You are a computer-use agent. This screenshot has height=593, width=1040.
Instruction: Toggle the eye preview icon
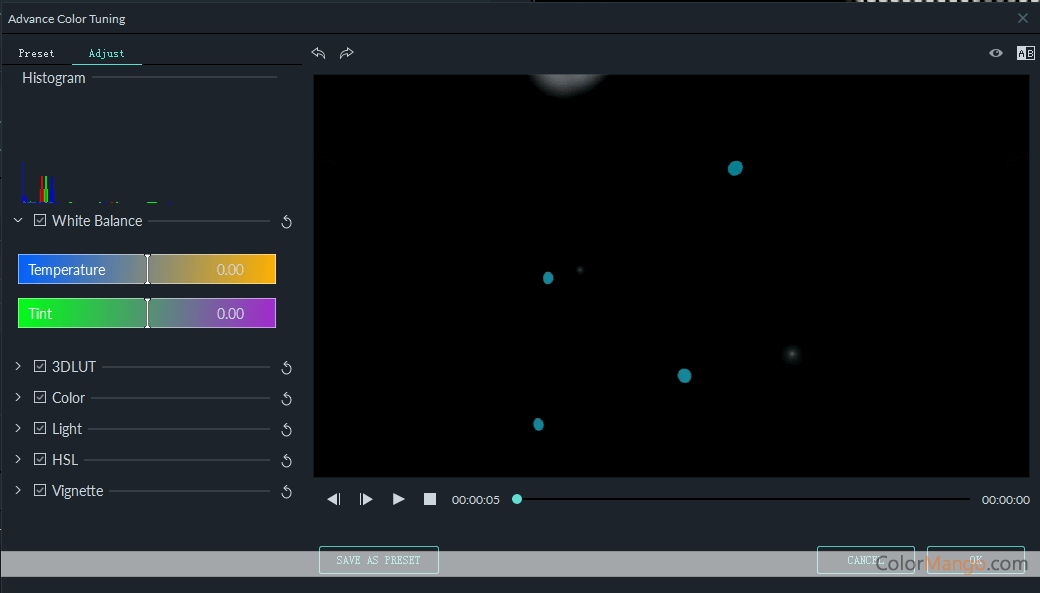click(x=996, y=53)
